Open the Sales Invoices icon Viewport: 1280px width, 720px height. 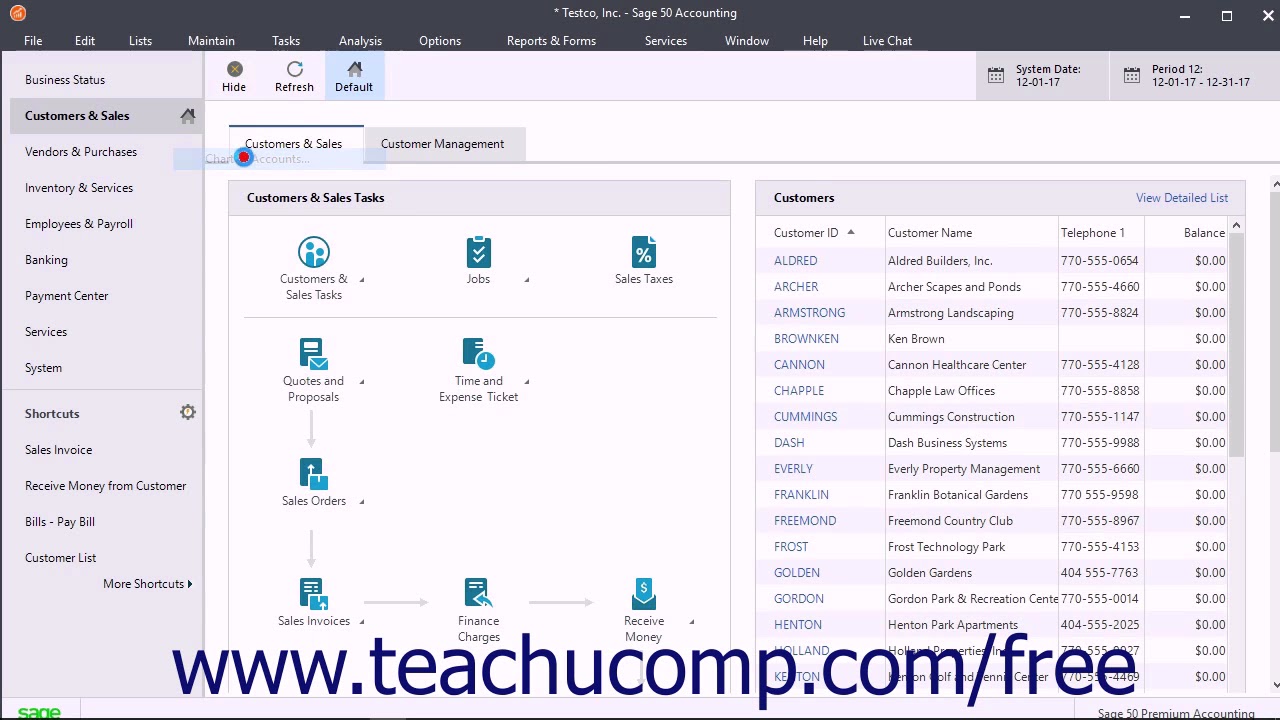[313, 594]
